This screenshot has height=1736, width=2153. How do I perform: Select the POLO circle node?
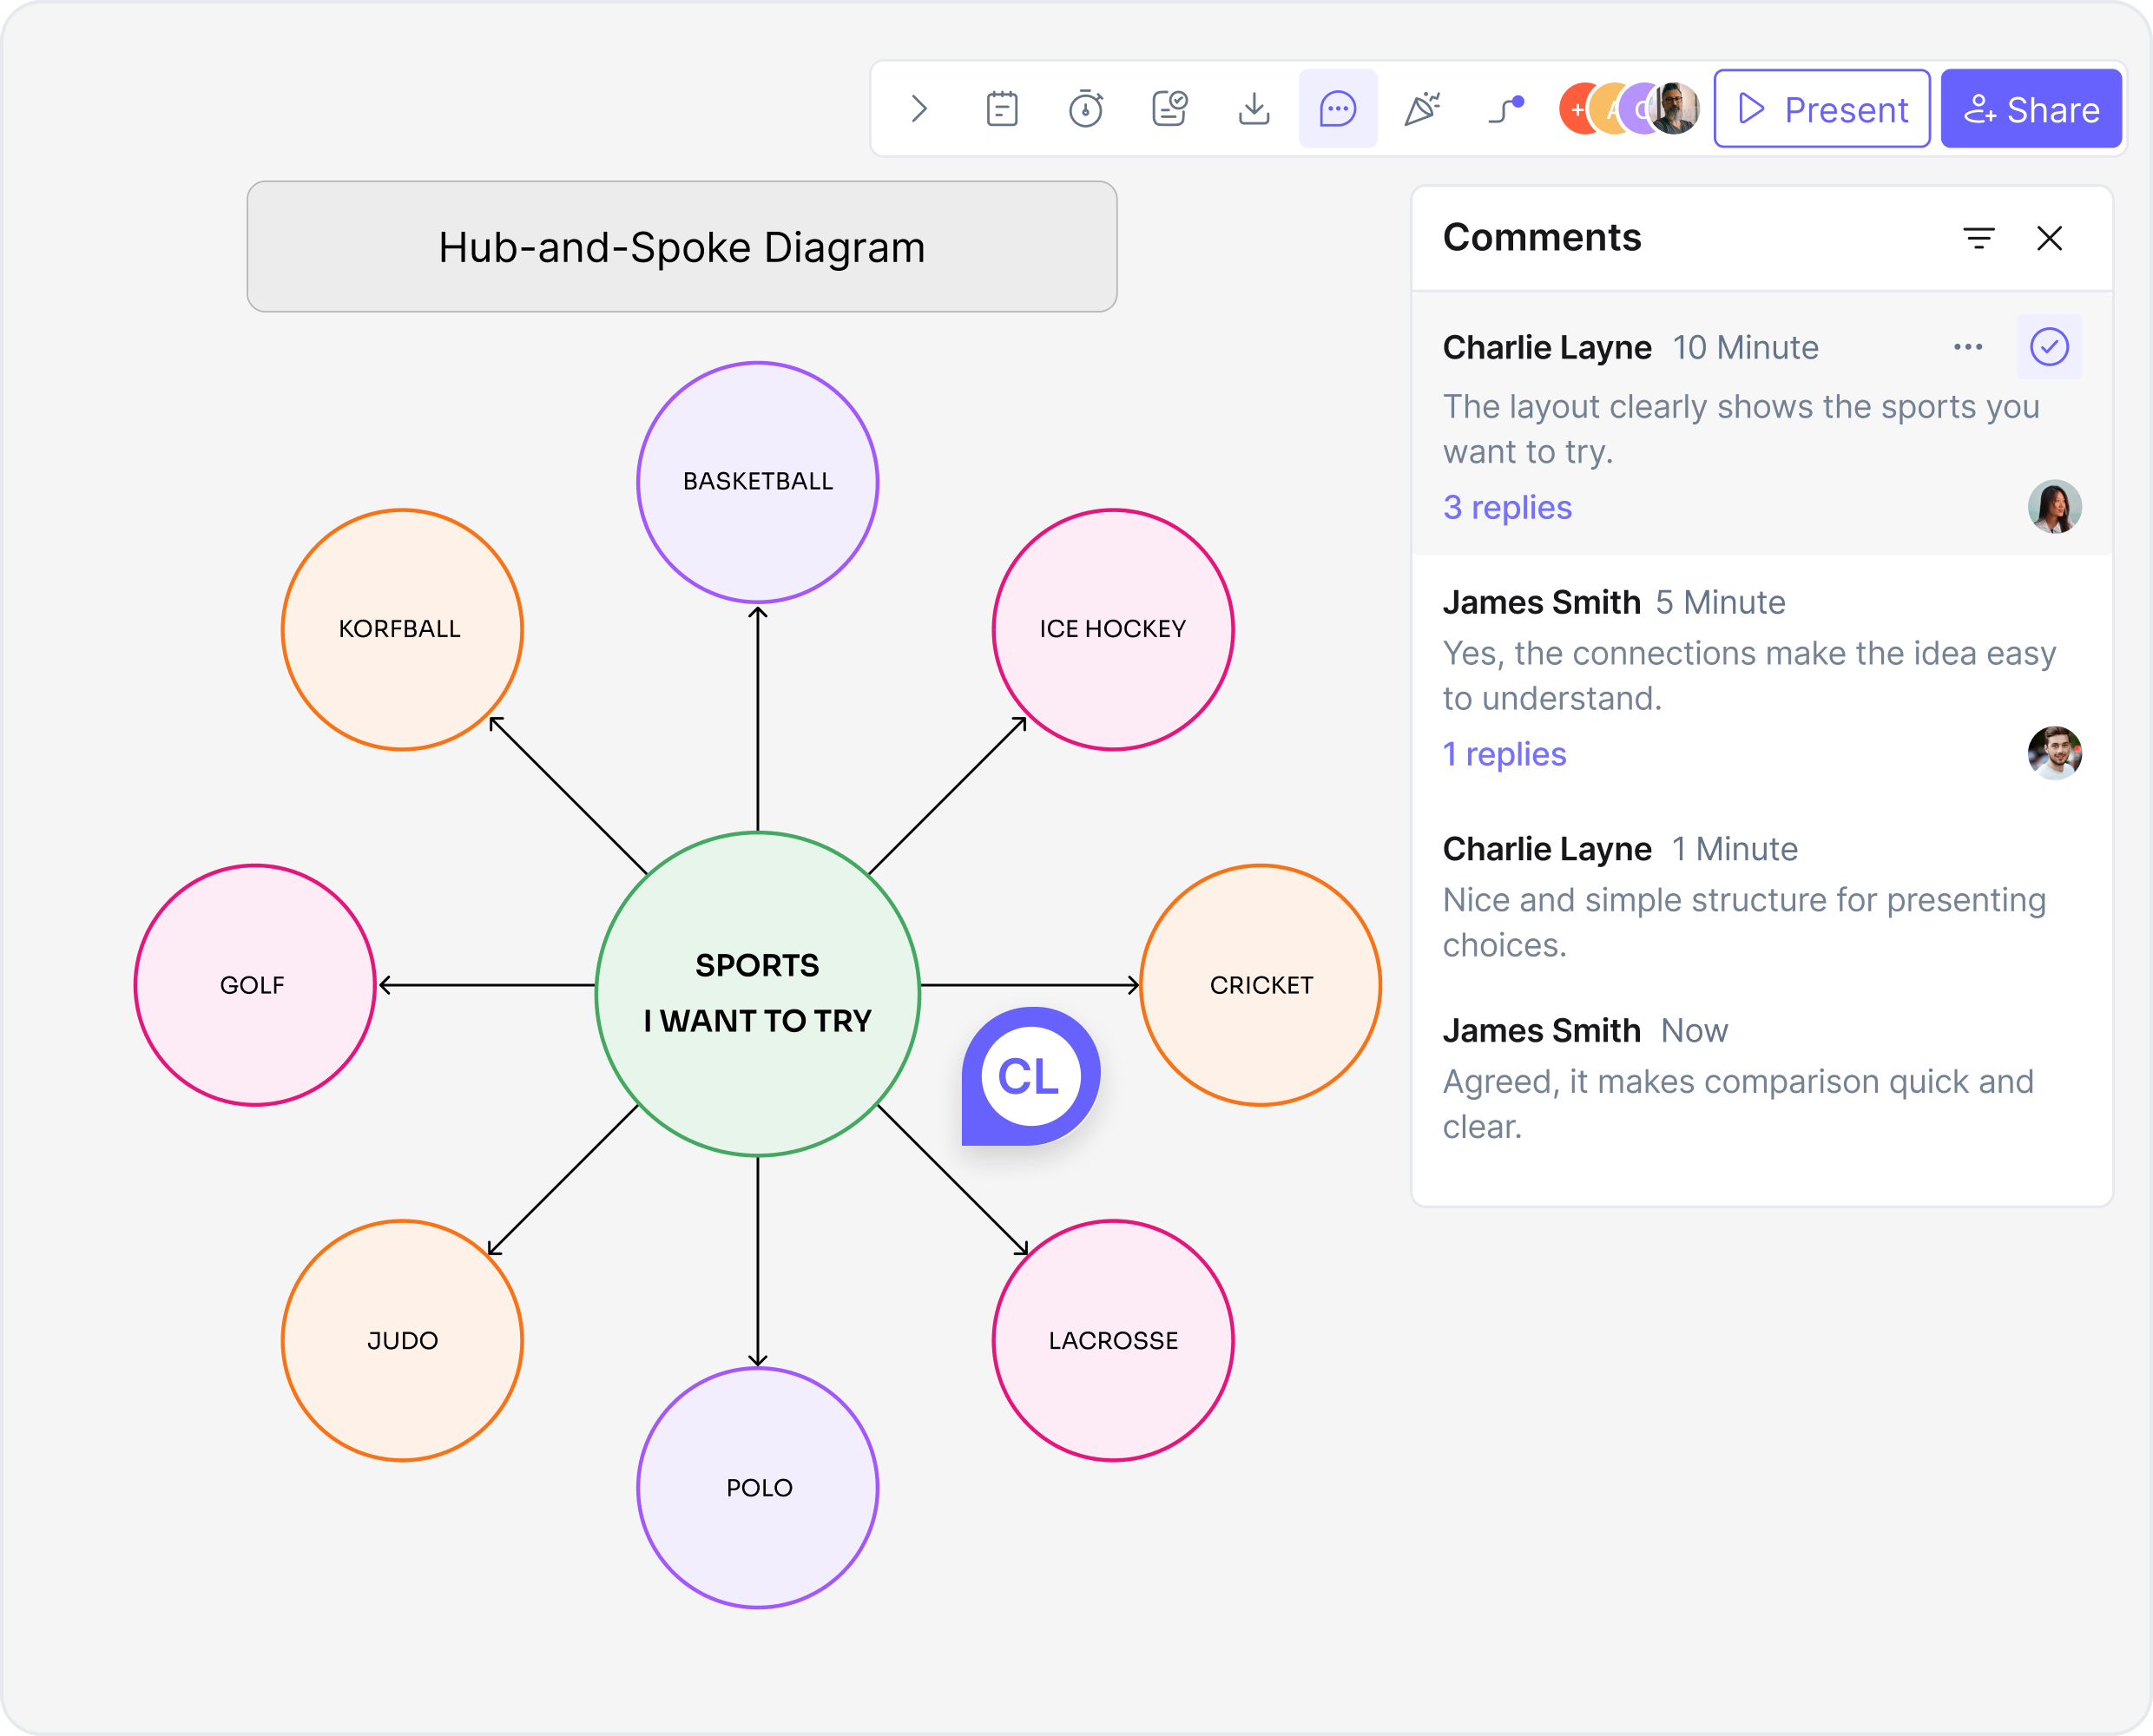click(x=758, y=1488)
